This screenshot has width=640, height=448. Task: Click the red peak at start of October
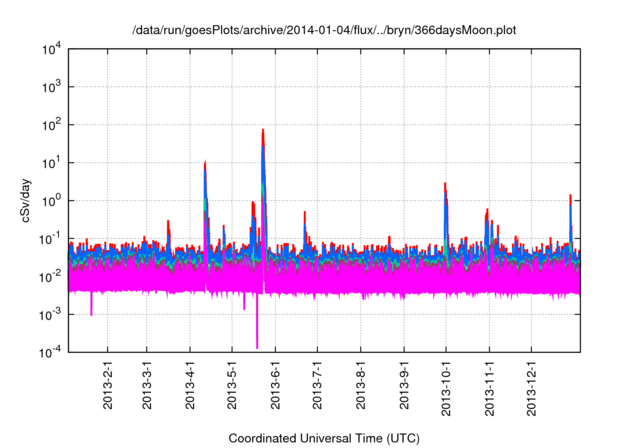coord(445,185)
